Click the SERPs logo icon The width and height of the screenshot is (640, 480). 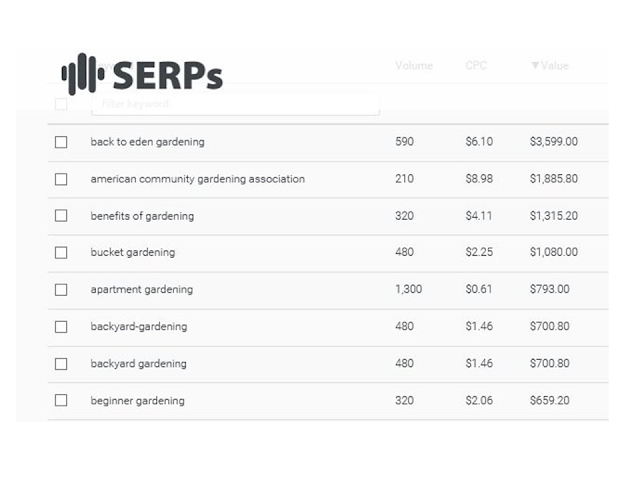coord(83,74)
